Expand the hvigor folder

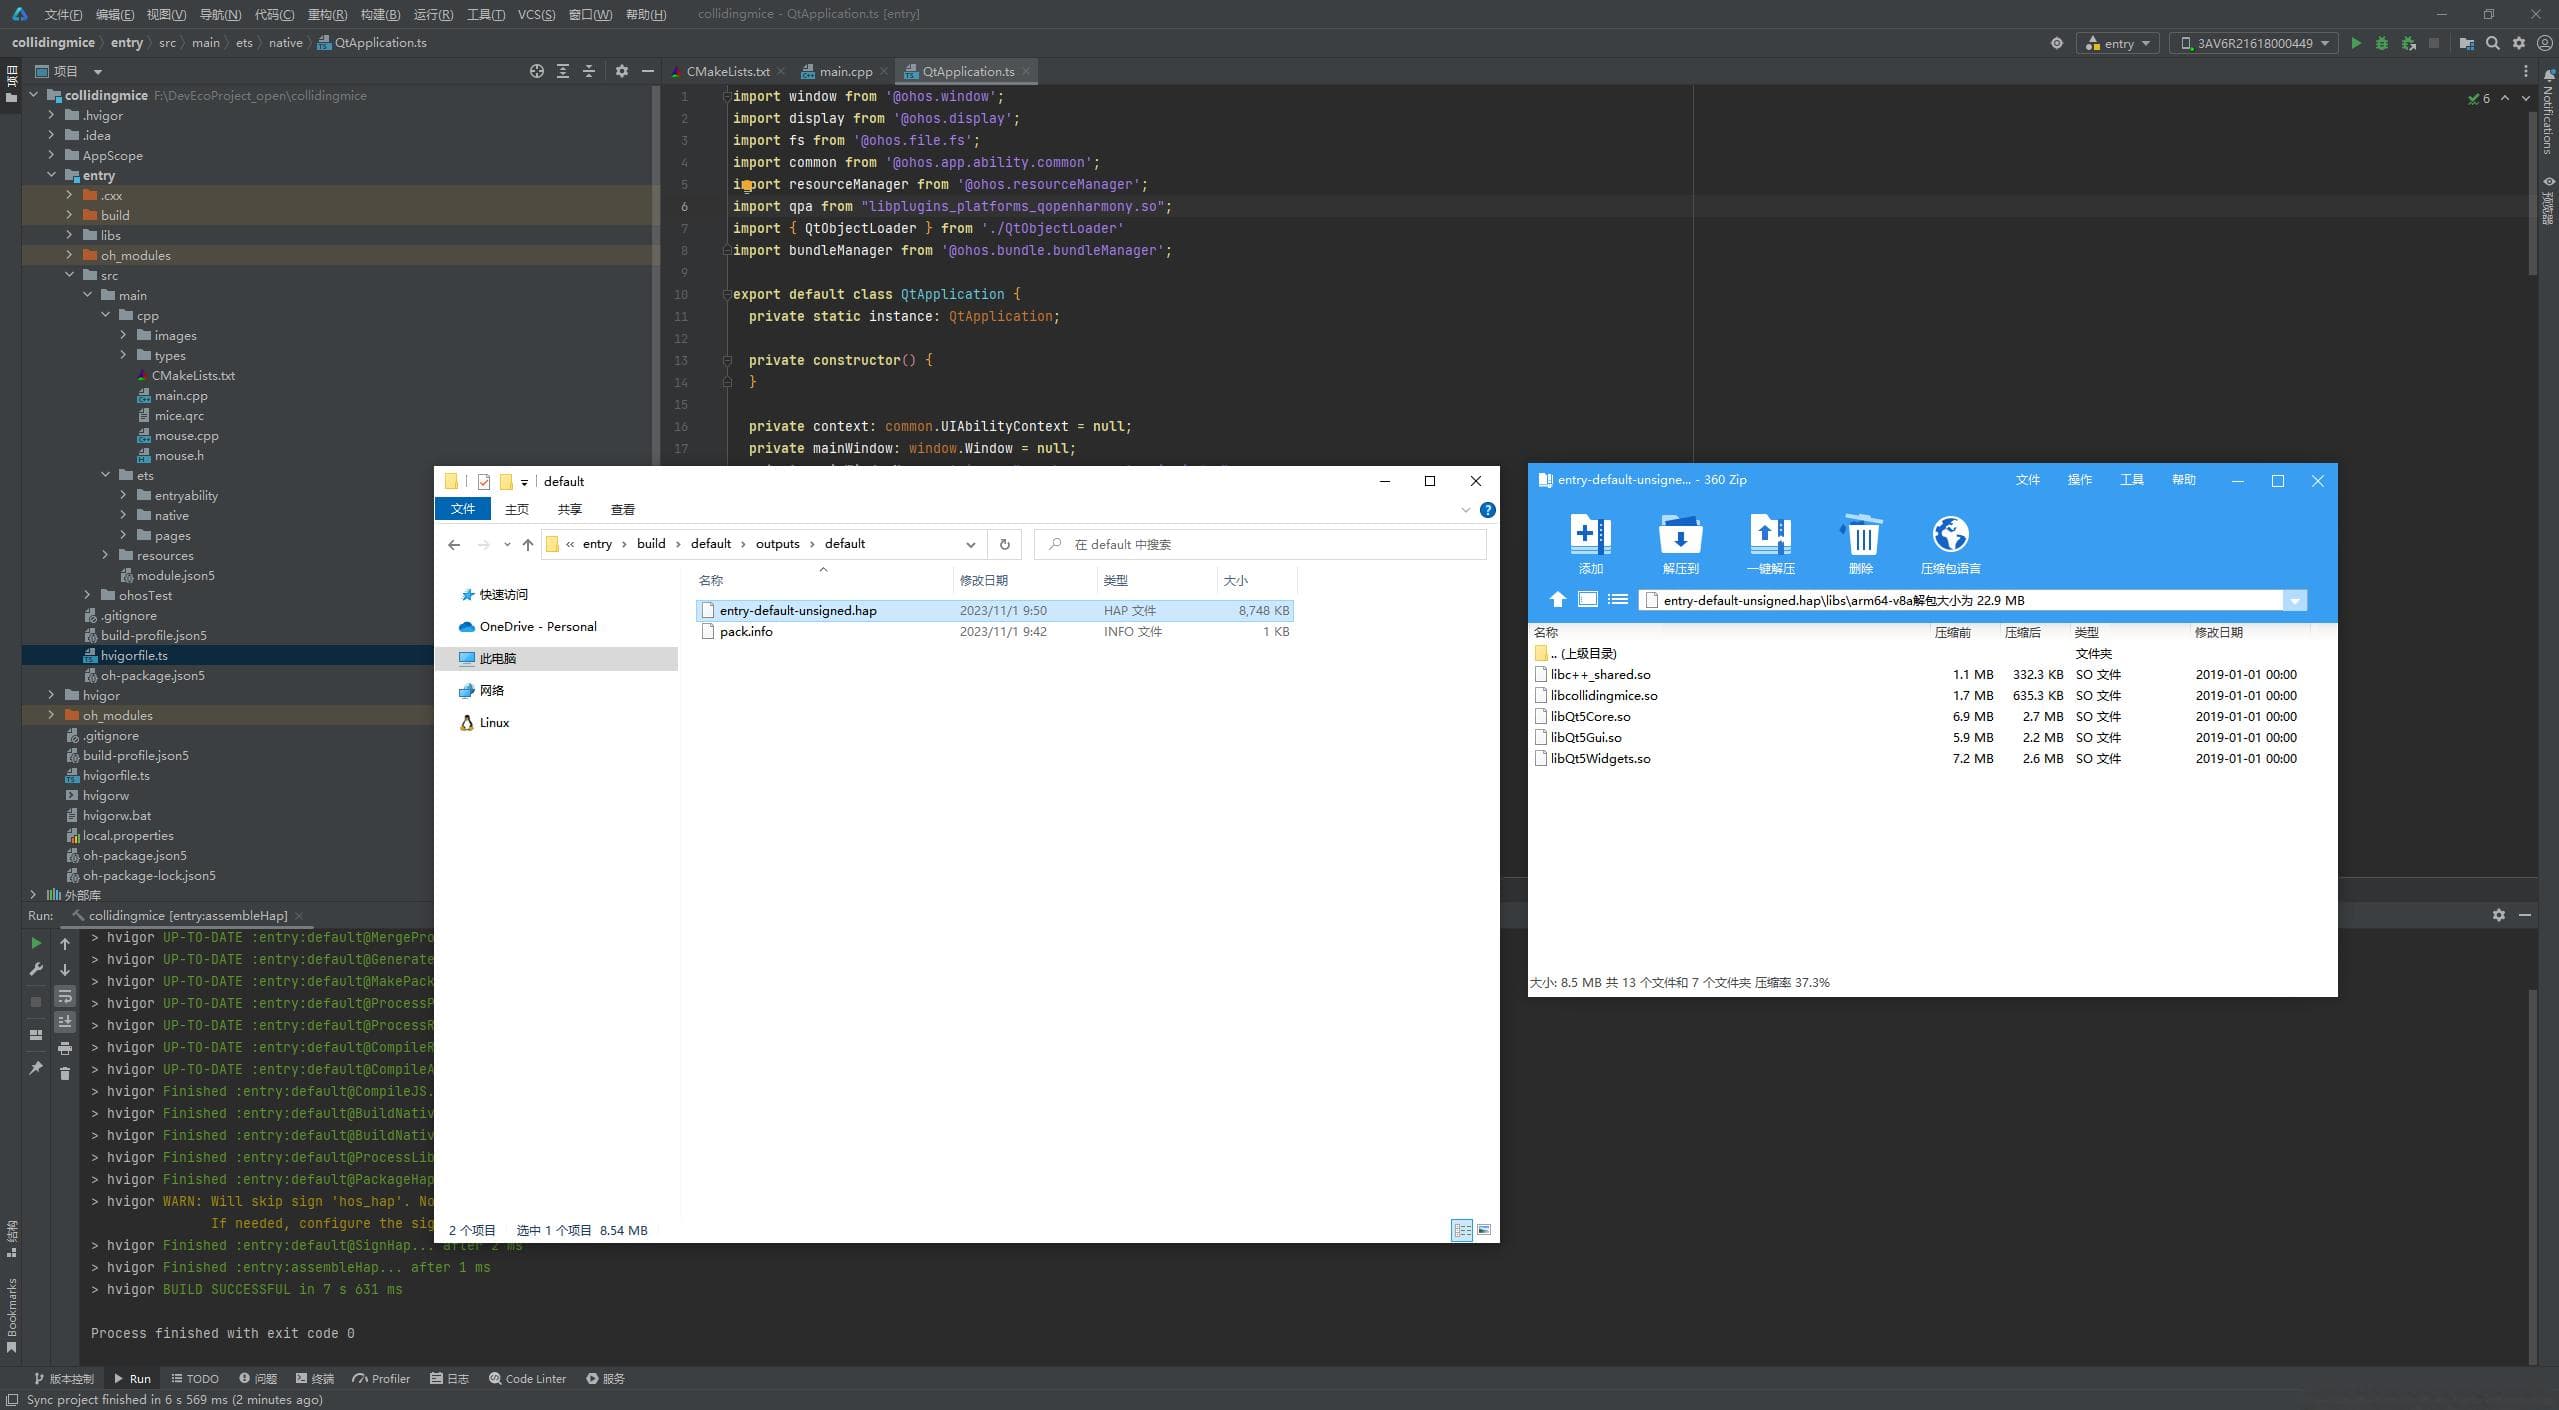52,695
